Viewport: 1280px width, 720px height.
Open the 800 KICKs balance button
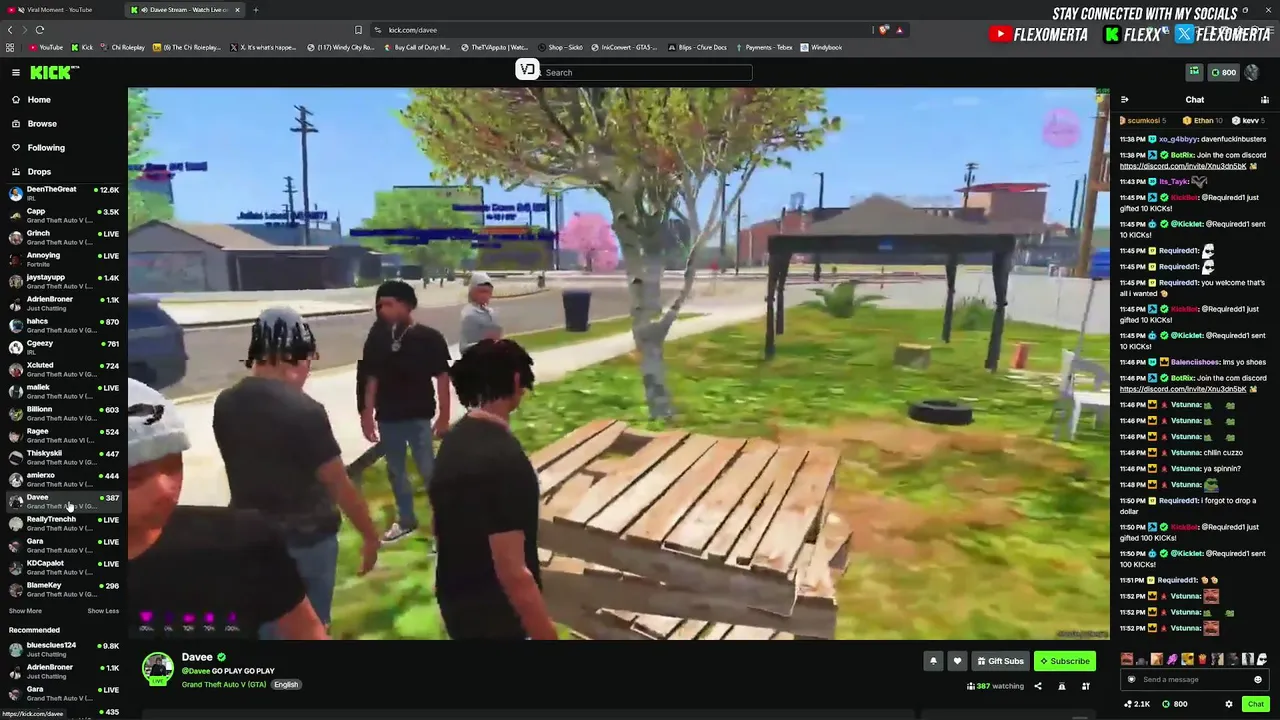coord(1223,72)
